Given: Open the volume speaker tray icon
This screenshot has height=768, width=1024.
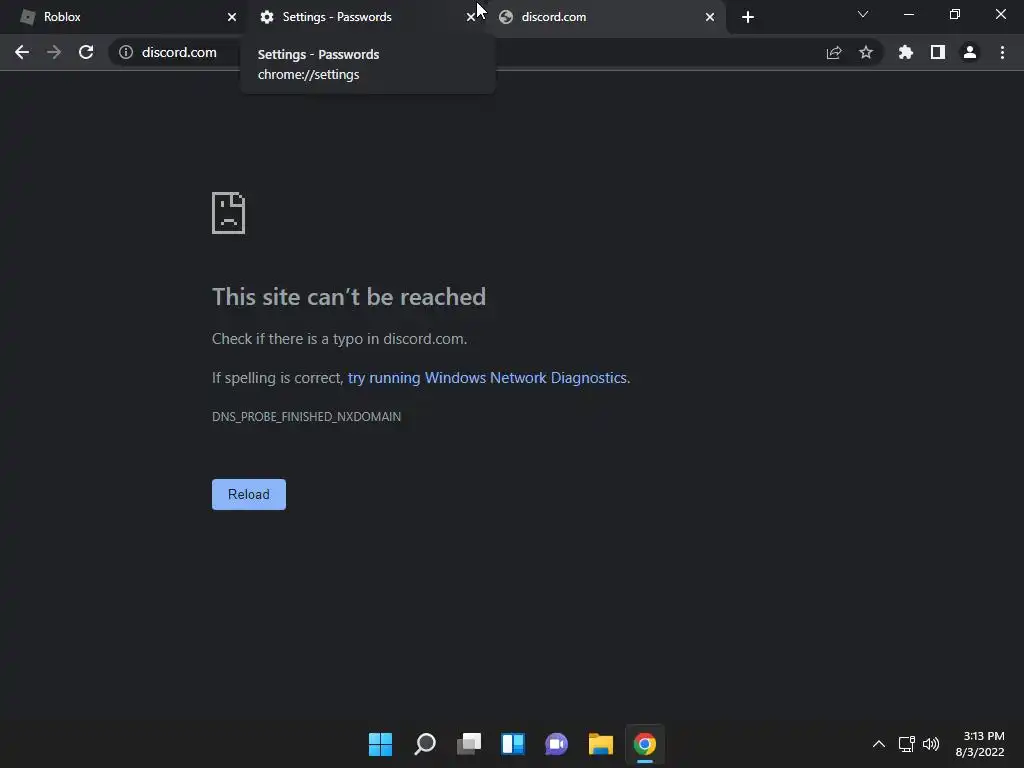Looking at the screenshot, I should [931, 744].
